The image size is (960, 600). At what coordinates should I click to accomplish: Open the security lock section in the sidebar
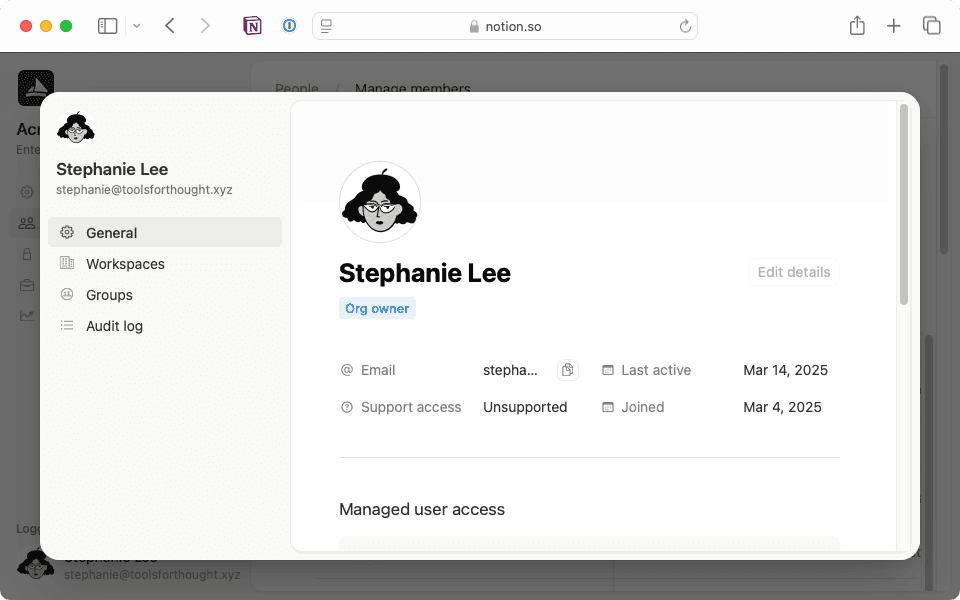(27, 254)
